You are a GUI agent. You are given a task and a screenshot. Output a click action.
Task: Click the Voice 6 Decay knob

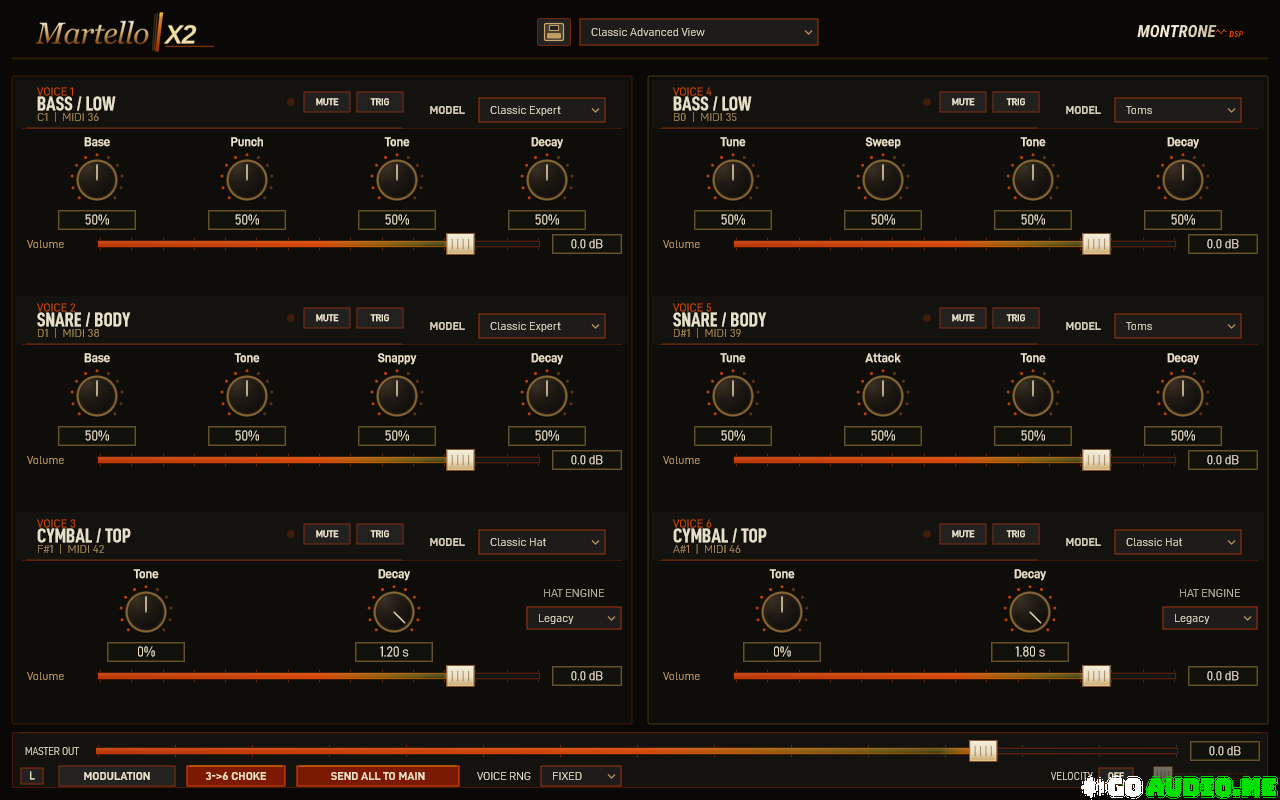1030,612
